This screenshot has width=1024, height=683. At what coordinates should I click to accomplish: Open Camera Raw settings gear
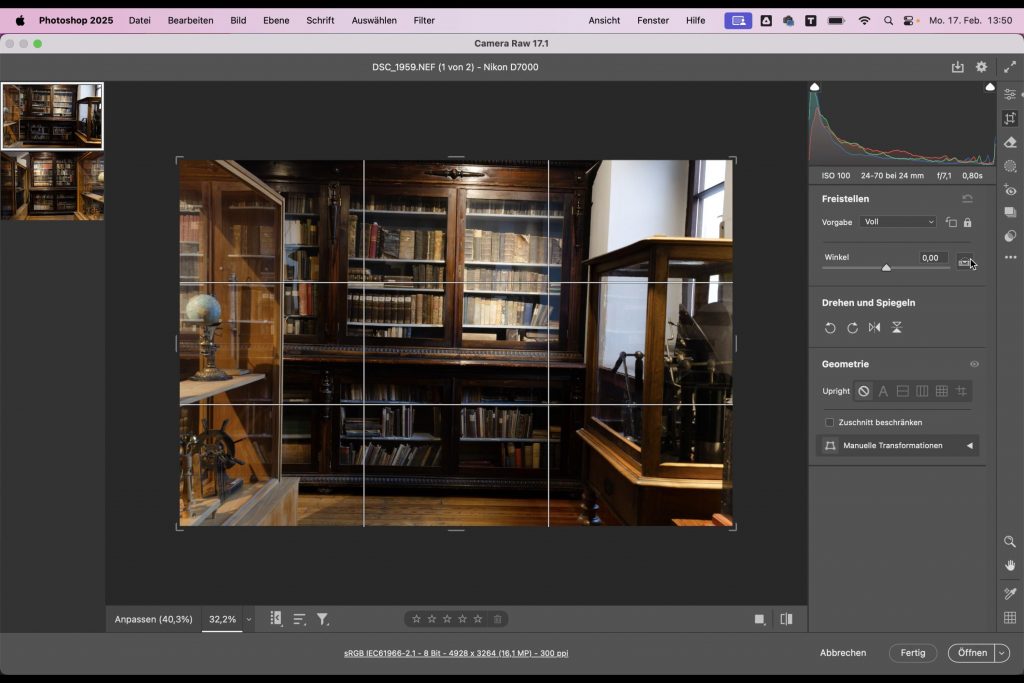[x=981, y=67]
